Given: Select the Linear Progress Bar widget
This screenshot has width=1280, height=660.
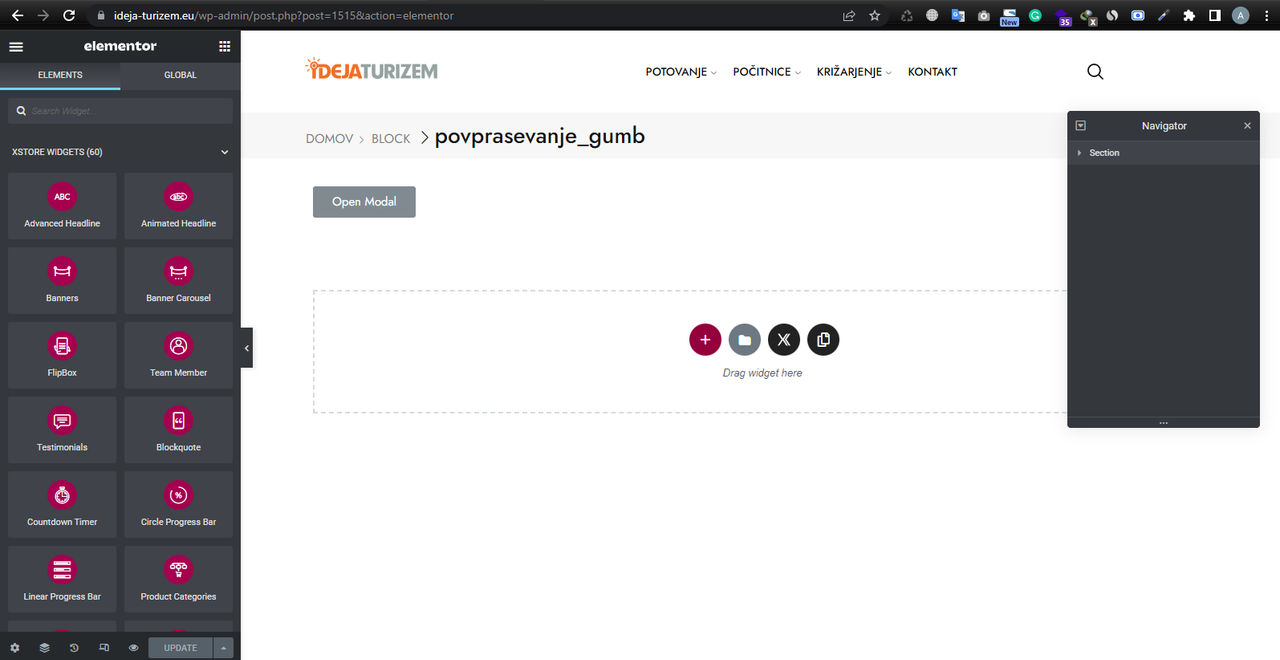Looking at the screenshot, I should [62, 579].
